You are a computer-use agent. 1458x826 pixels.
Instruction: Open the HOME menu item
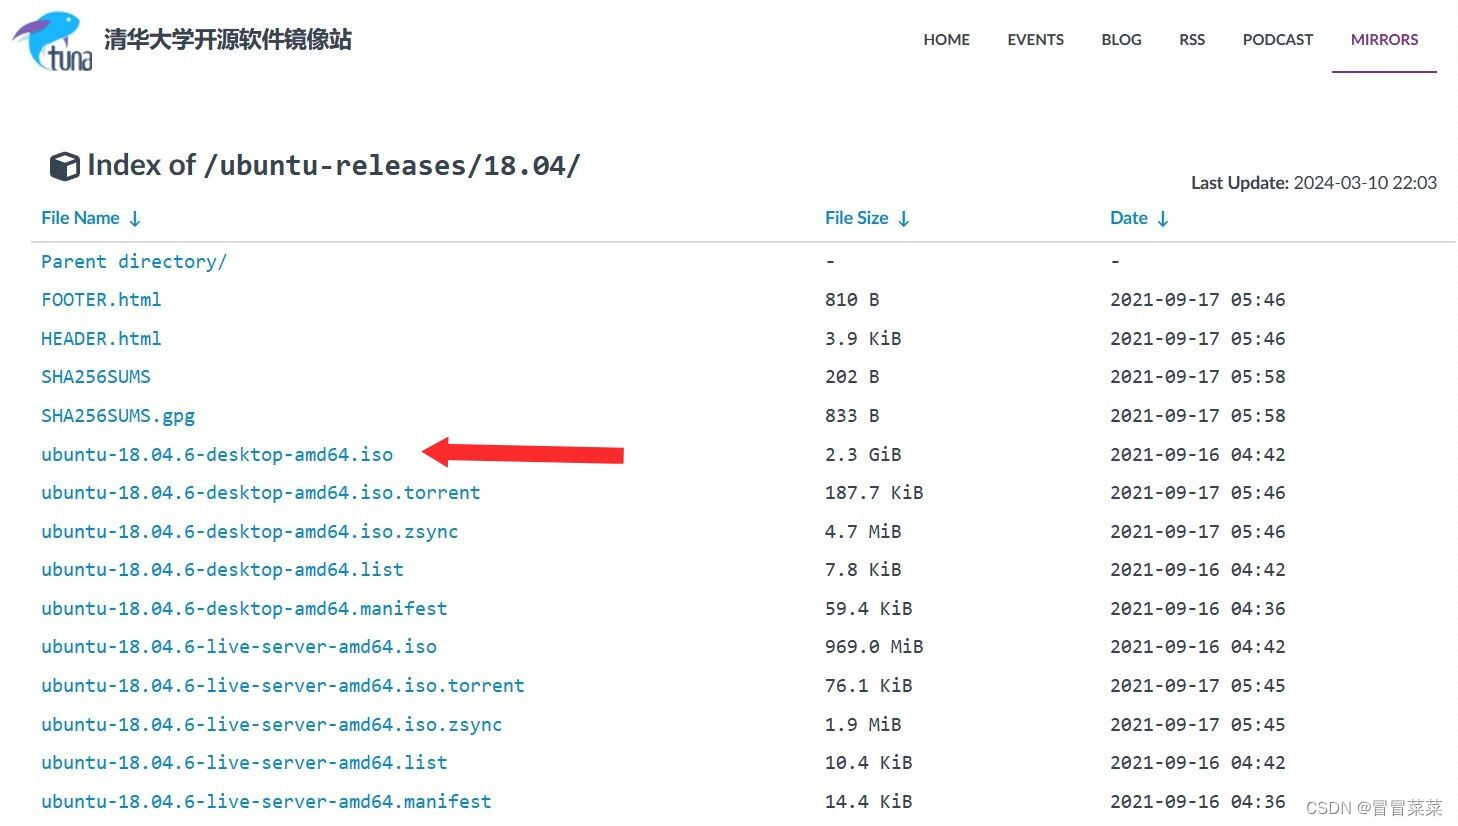[x=946, y=40]
